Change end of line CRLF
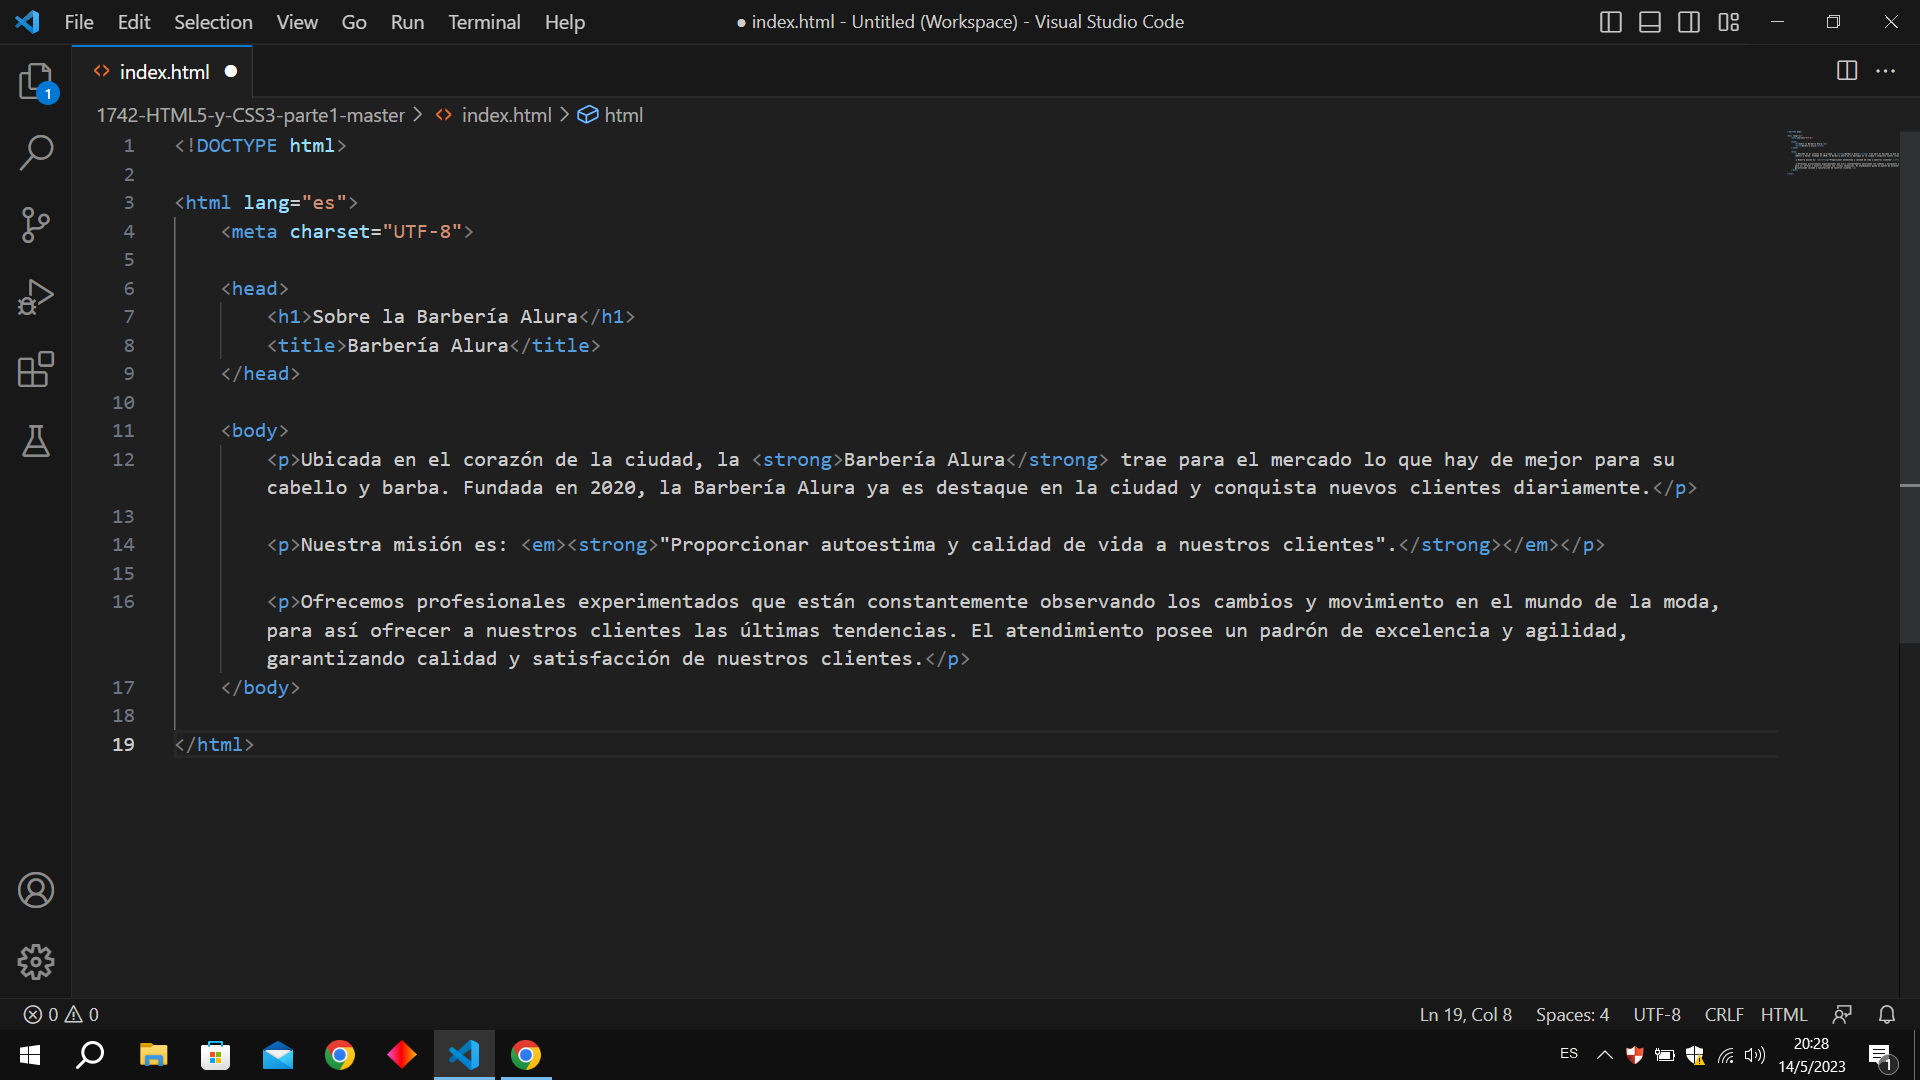 (x=1724, y=1014)
